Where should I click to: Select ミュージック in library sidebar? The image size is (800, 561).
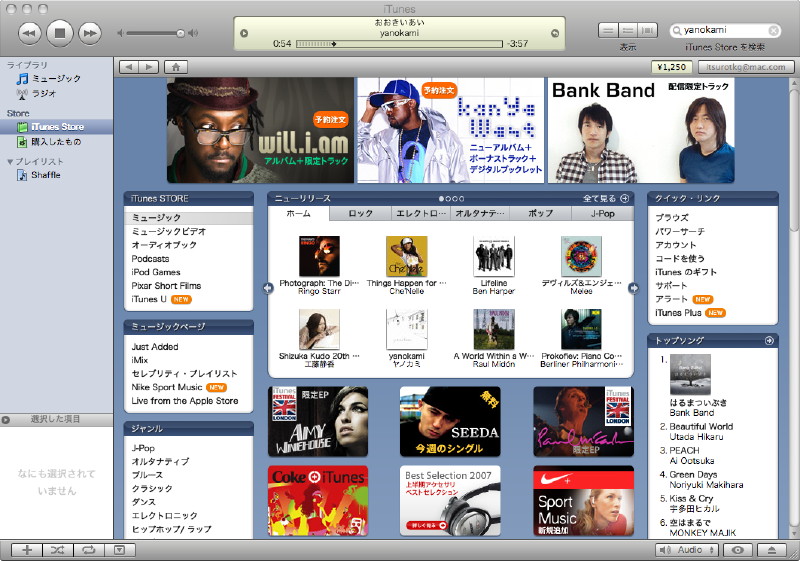56,79
